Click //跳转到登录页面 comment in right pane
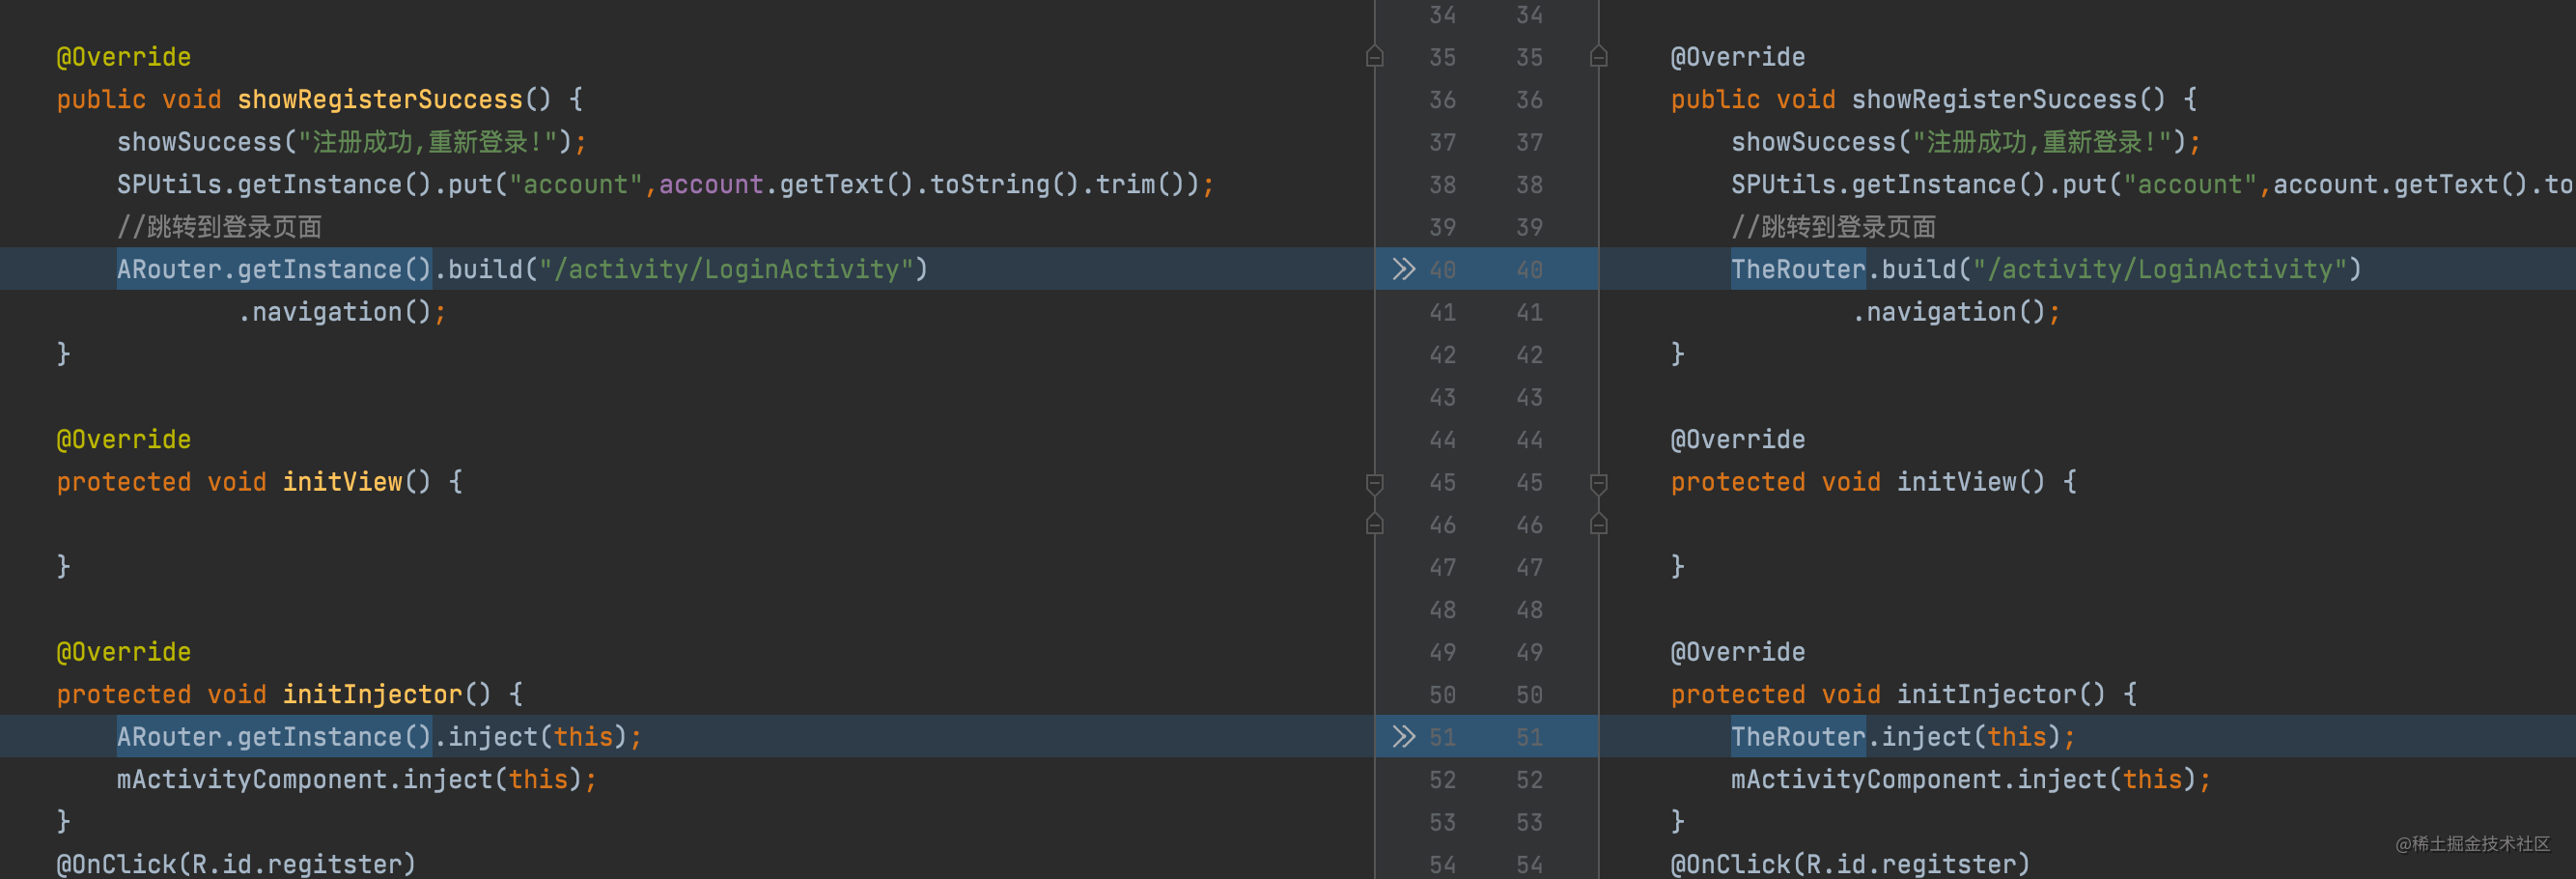 [1833, 227]
